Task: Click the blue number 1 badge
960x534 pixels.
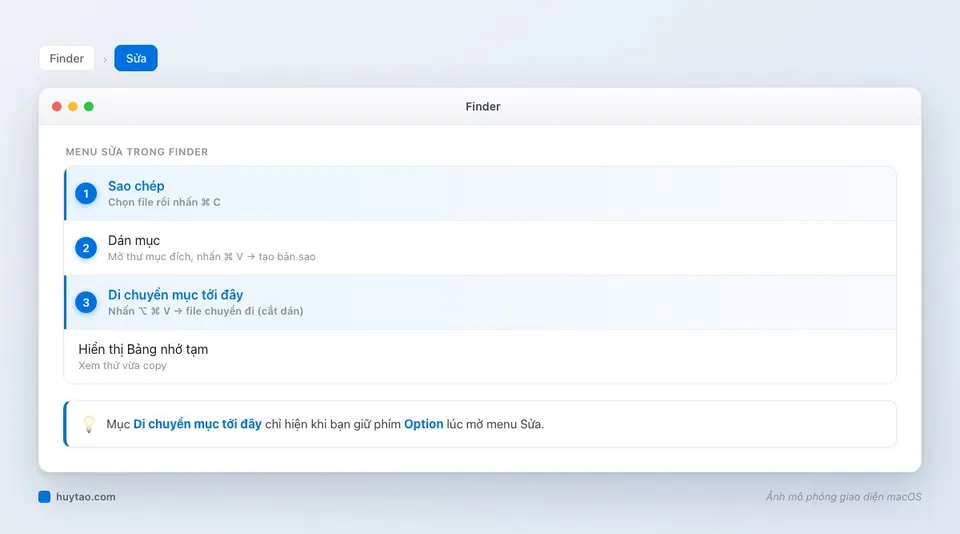Action: tap(86, 194)
